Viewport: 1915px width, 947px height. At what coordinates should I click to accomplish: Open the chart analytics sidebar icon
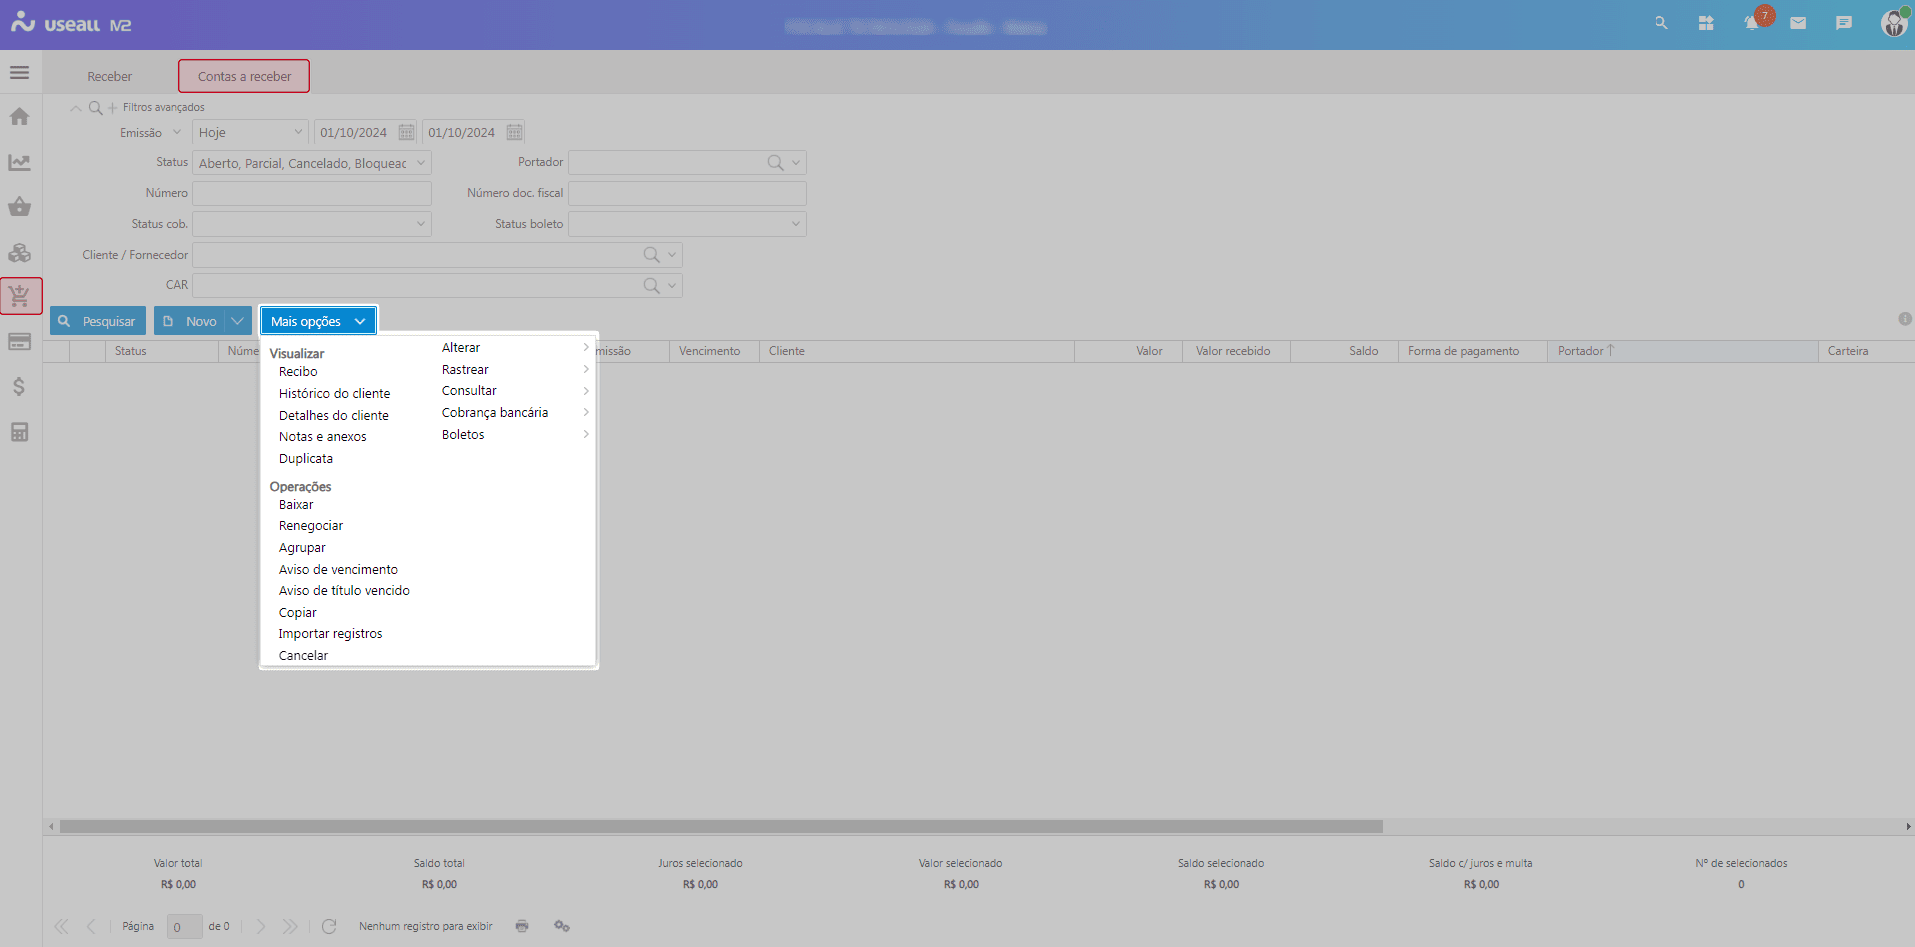point(19,162)
